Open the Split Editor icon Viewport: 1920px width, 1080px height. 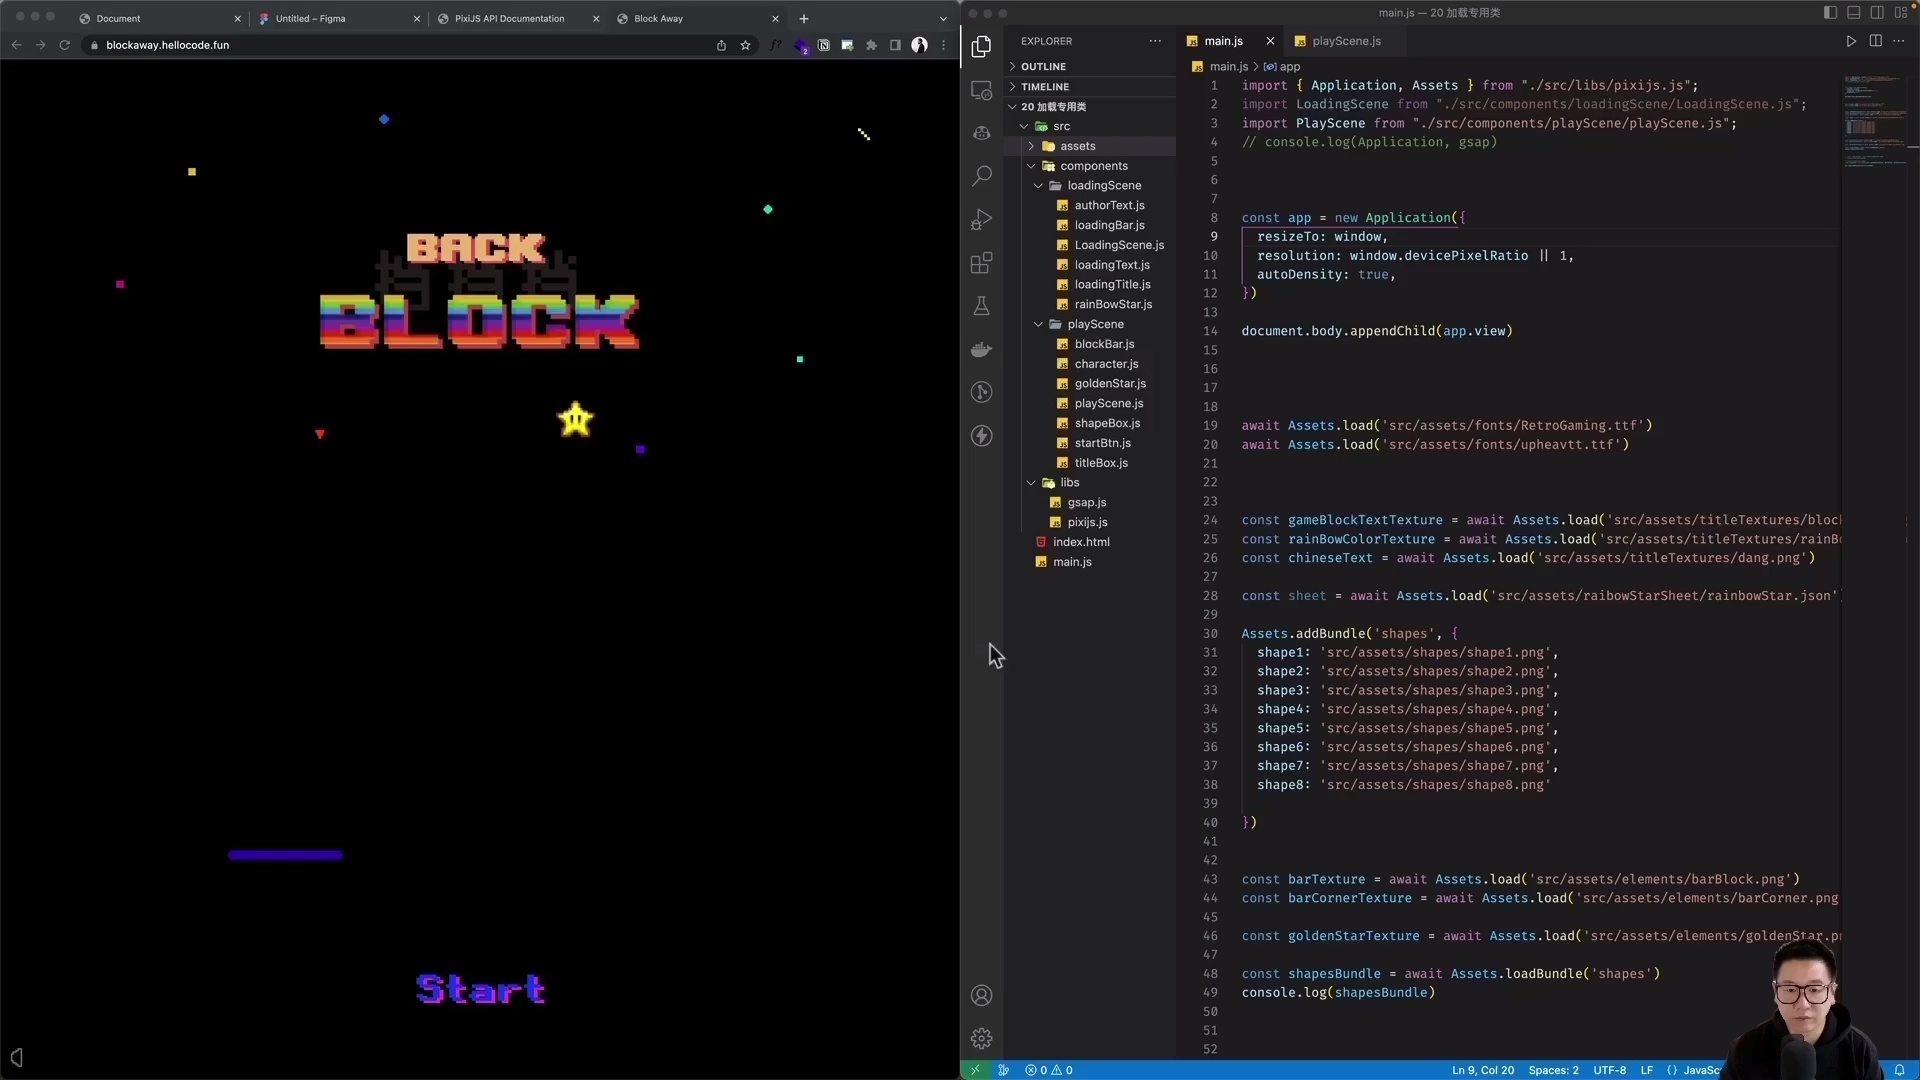[1875, 41]
